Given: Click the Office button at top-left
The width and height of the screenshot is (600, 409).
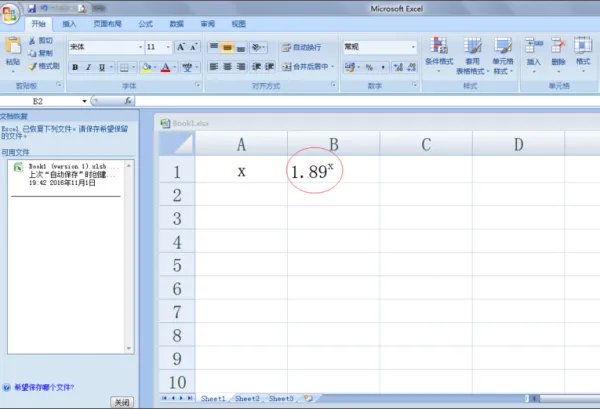Looking at the screenshot, I should (x=13, y=13).
